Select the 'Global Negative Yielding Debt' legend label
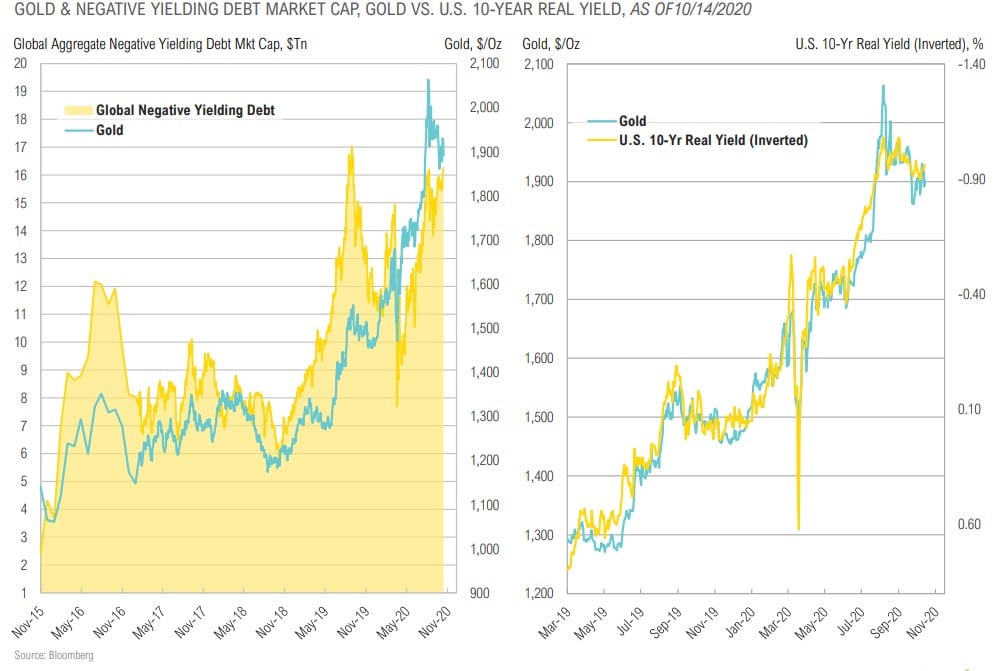This screenshot has width=1006, height=671. tap(185, 110)
